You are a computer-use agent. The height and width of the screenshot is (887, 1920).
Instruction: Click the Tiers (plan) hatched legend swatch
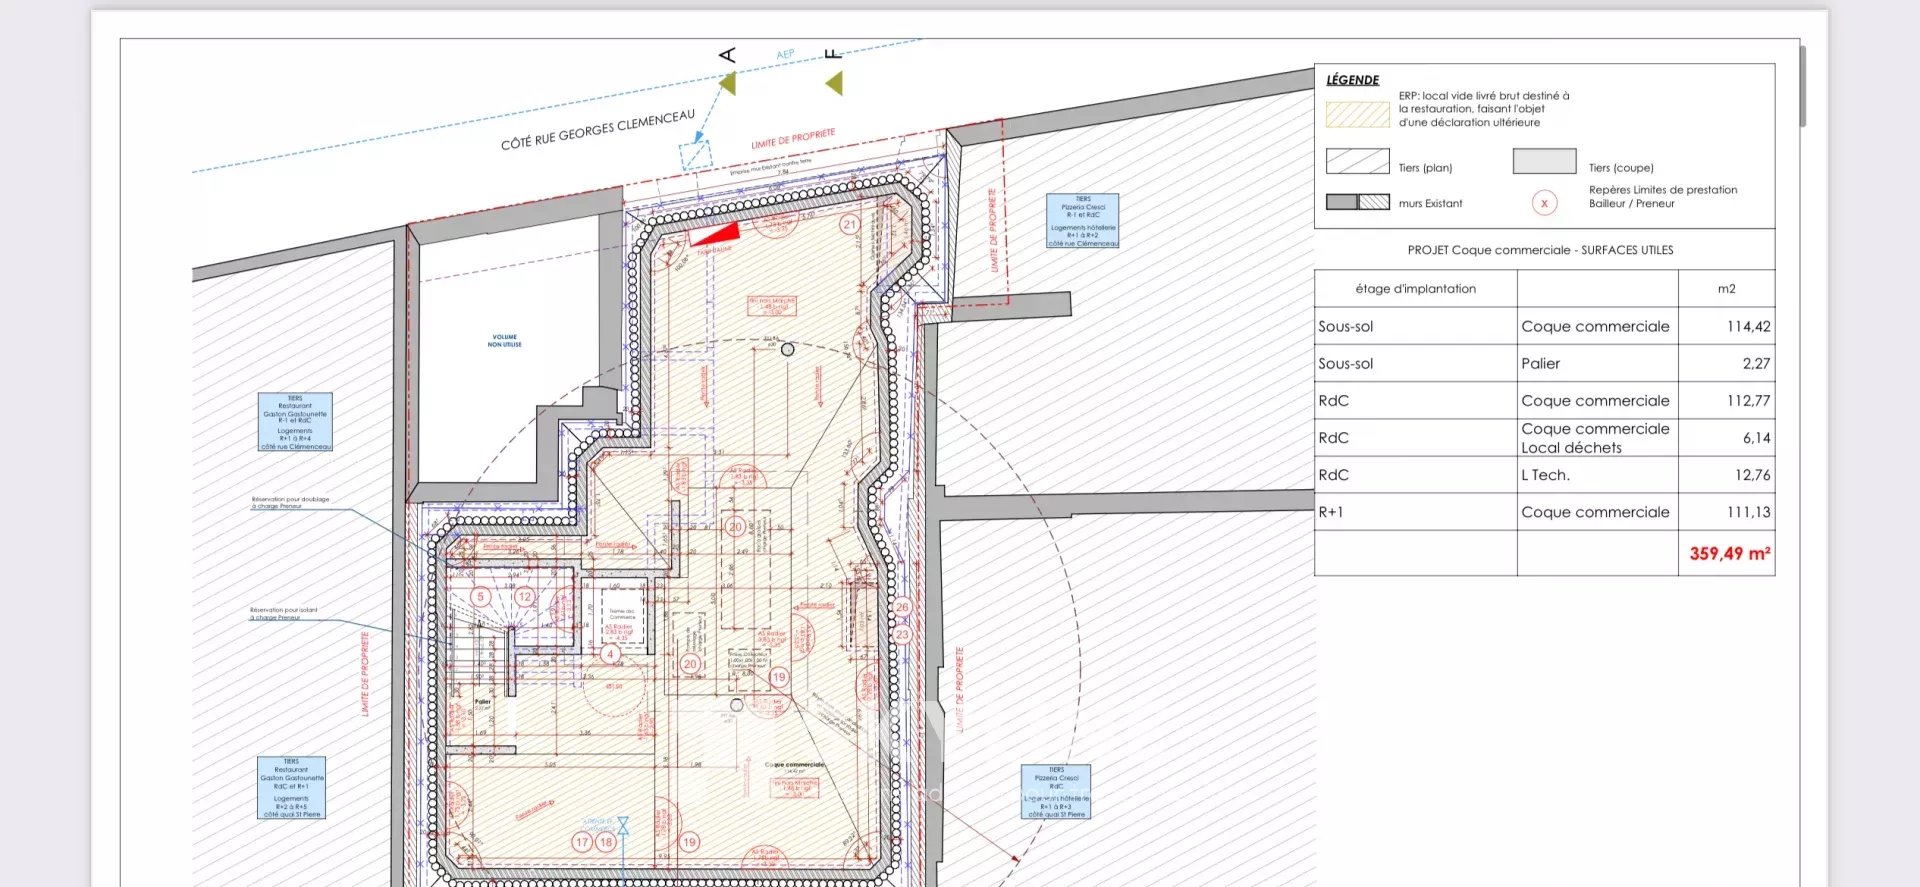pos(1357,161)
